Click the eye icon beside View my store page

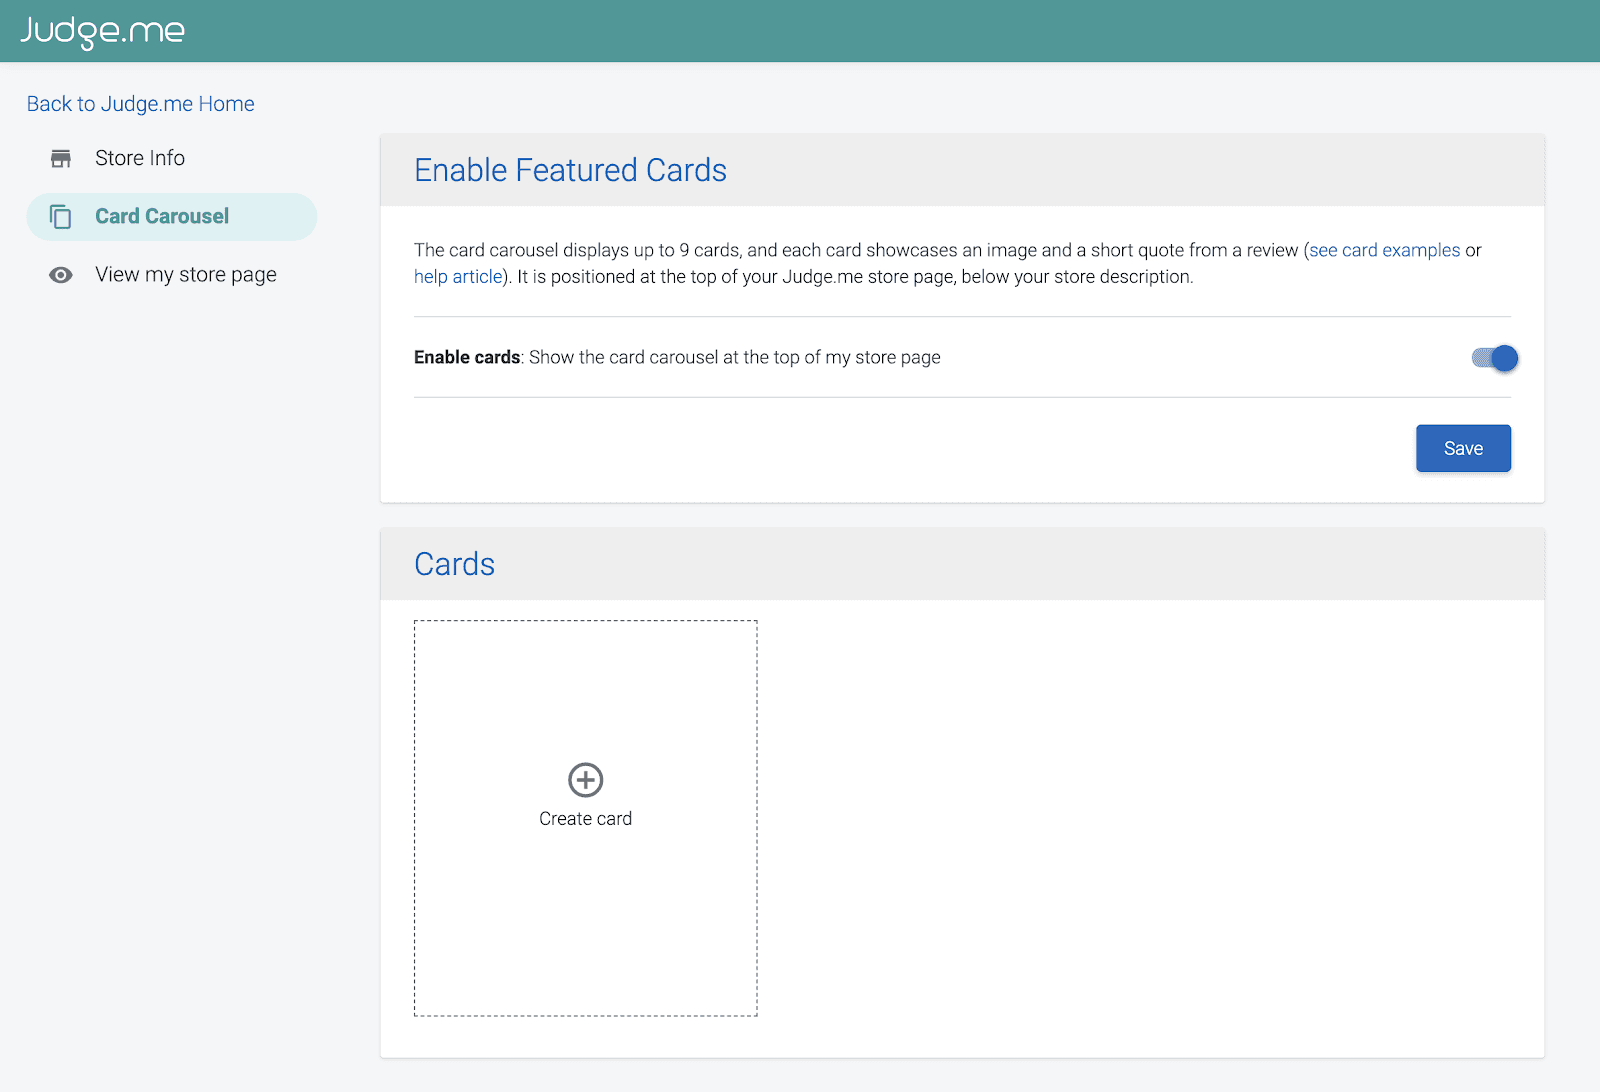(61, 275)
